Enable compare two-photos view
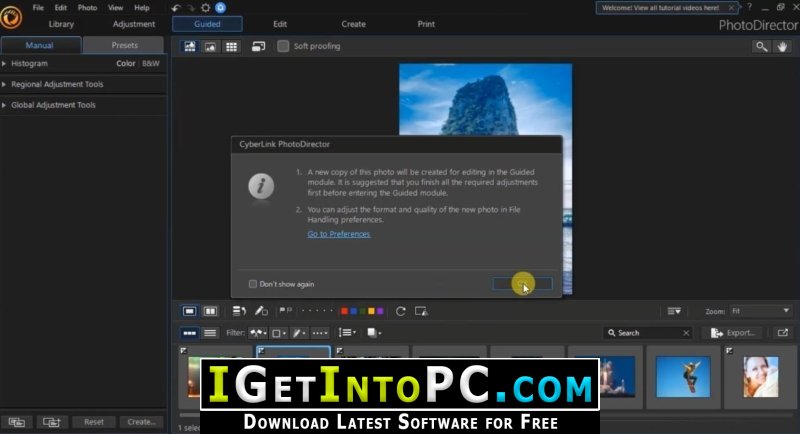Image resolution: width=800 pixels, height=434 pixels. (x=210, y=311)
